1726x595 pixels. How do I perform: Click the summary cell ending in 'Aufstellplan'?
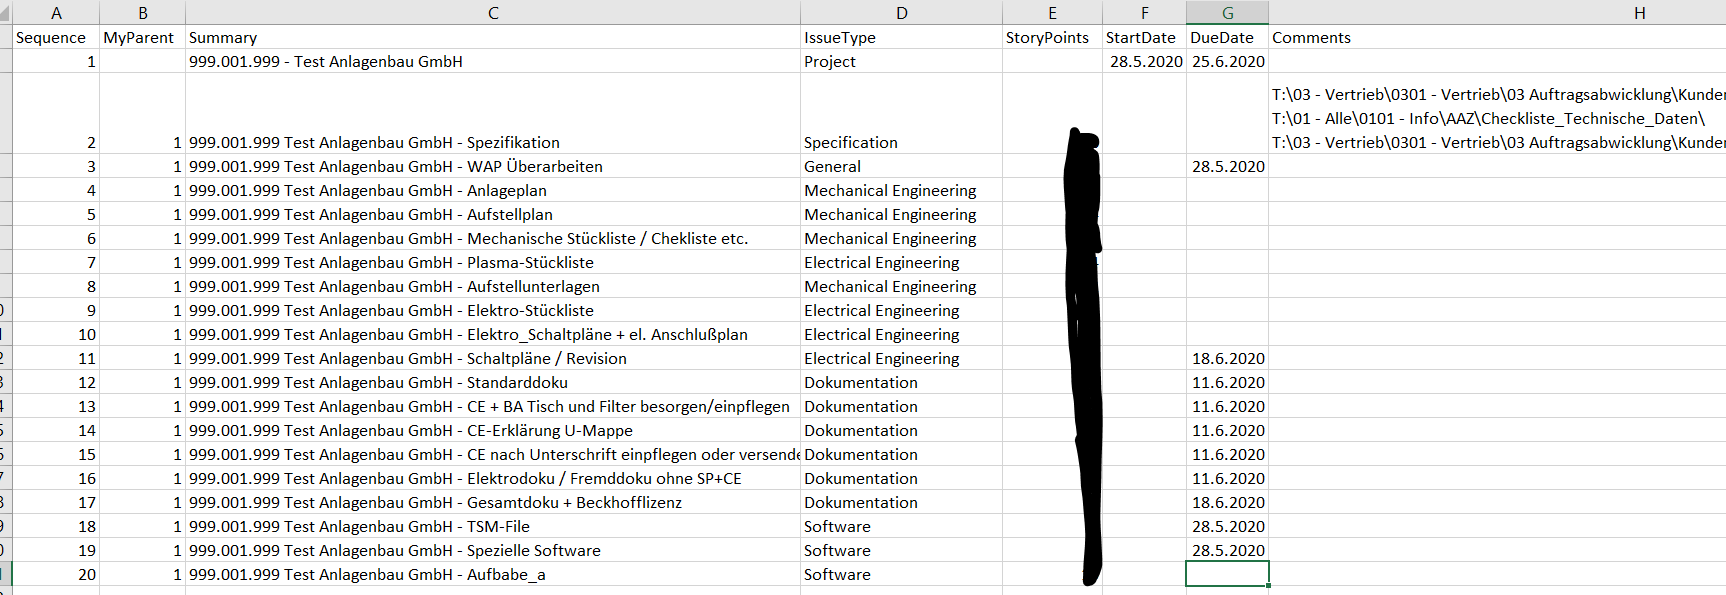pyautogui.click(x=493, y=214)
